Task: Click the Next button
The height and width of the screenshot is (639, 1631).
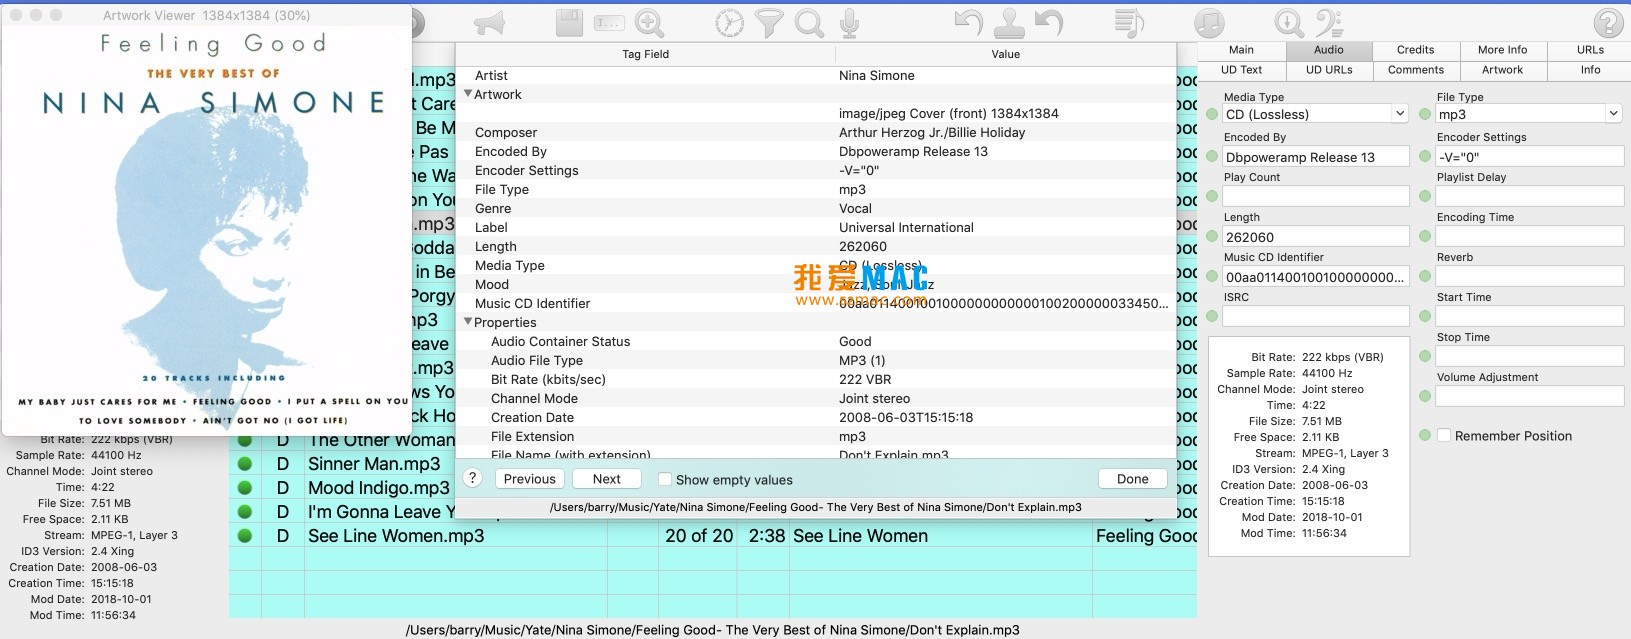Action: click(606, 479)
